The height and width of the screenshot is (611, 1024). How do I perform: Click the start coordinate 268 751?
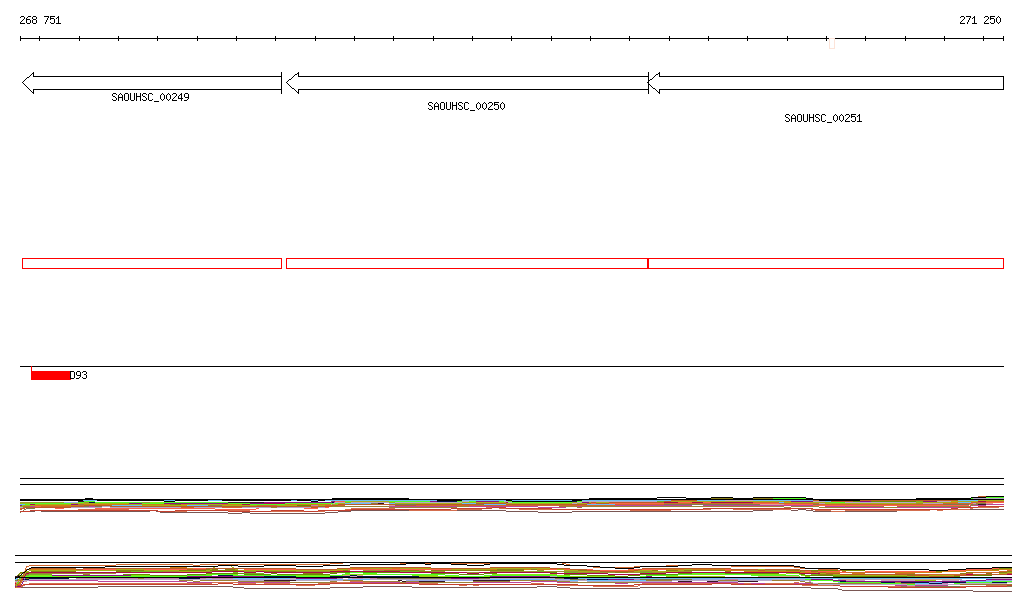(40, 20)
